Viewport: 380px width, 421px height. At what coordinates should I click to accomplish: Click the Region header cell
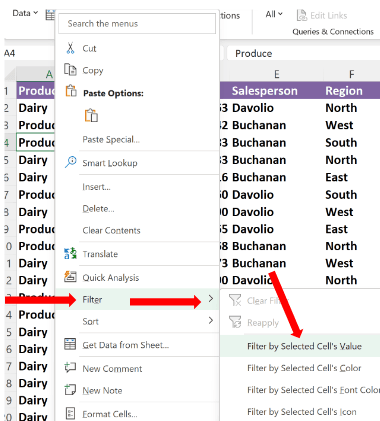point(352,91)
